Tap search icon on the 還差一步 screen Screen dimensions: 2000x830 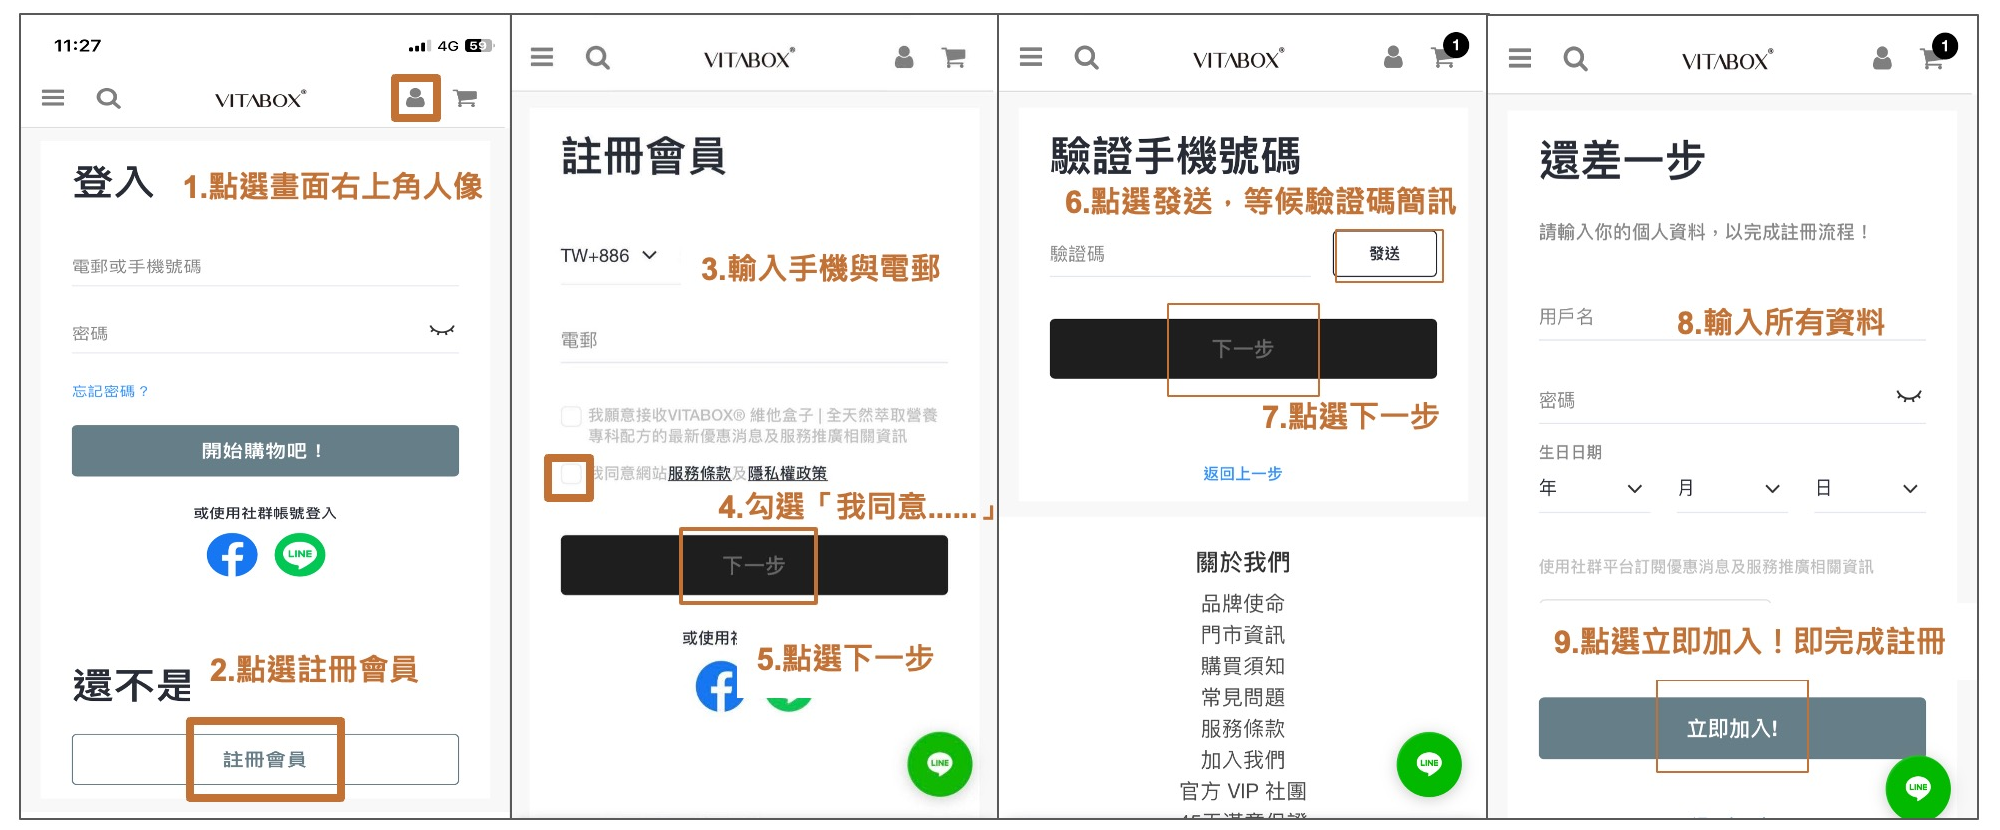1576,59
